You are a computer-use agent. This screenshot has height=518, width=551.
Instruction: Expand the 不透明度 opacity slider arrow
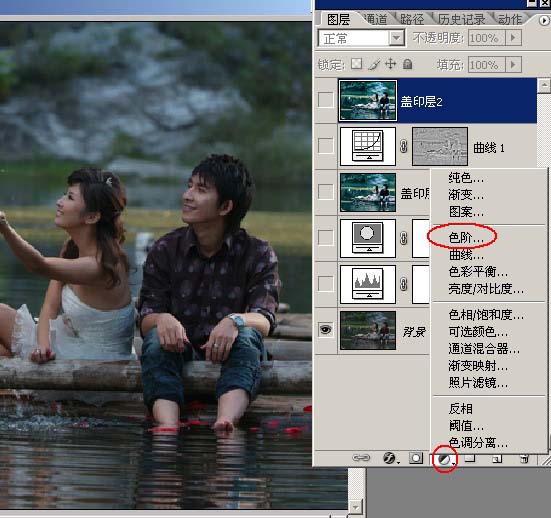pos(513,38)
